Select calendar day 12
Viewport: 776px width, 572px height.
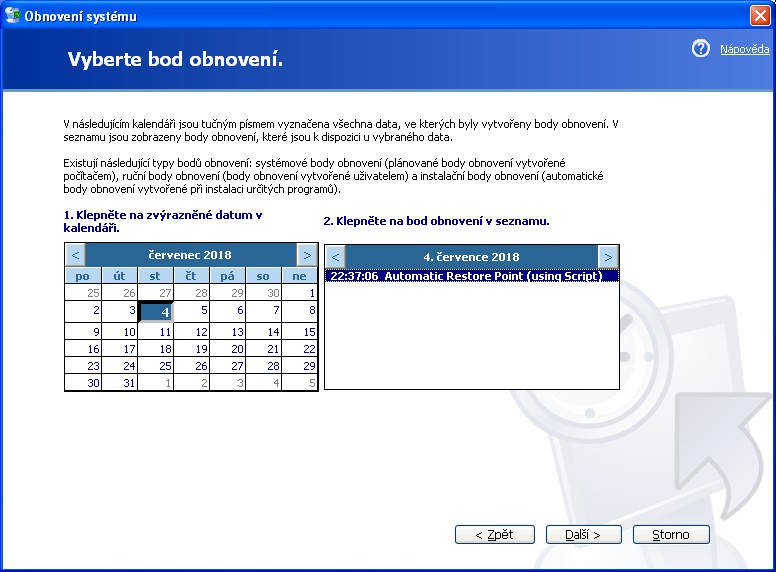[x=192, y=332]
